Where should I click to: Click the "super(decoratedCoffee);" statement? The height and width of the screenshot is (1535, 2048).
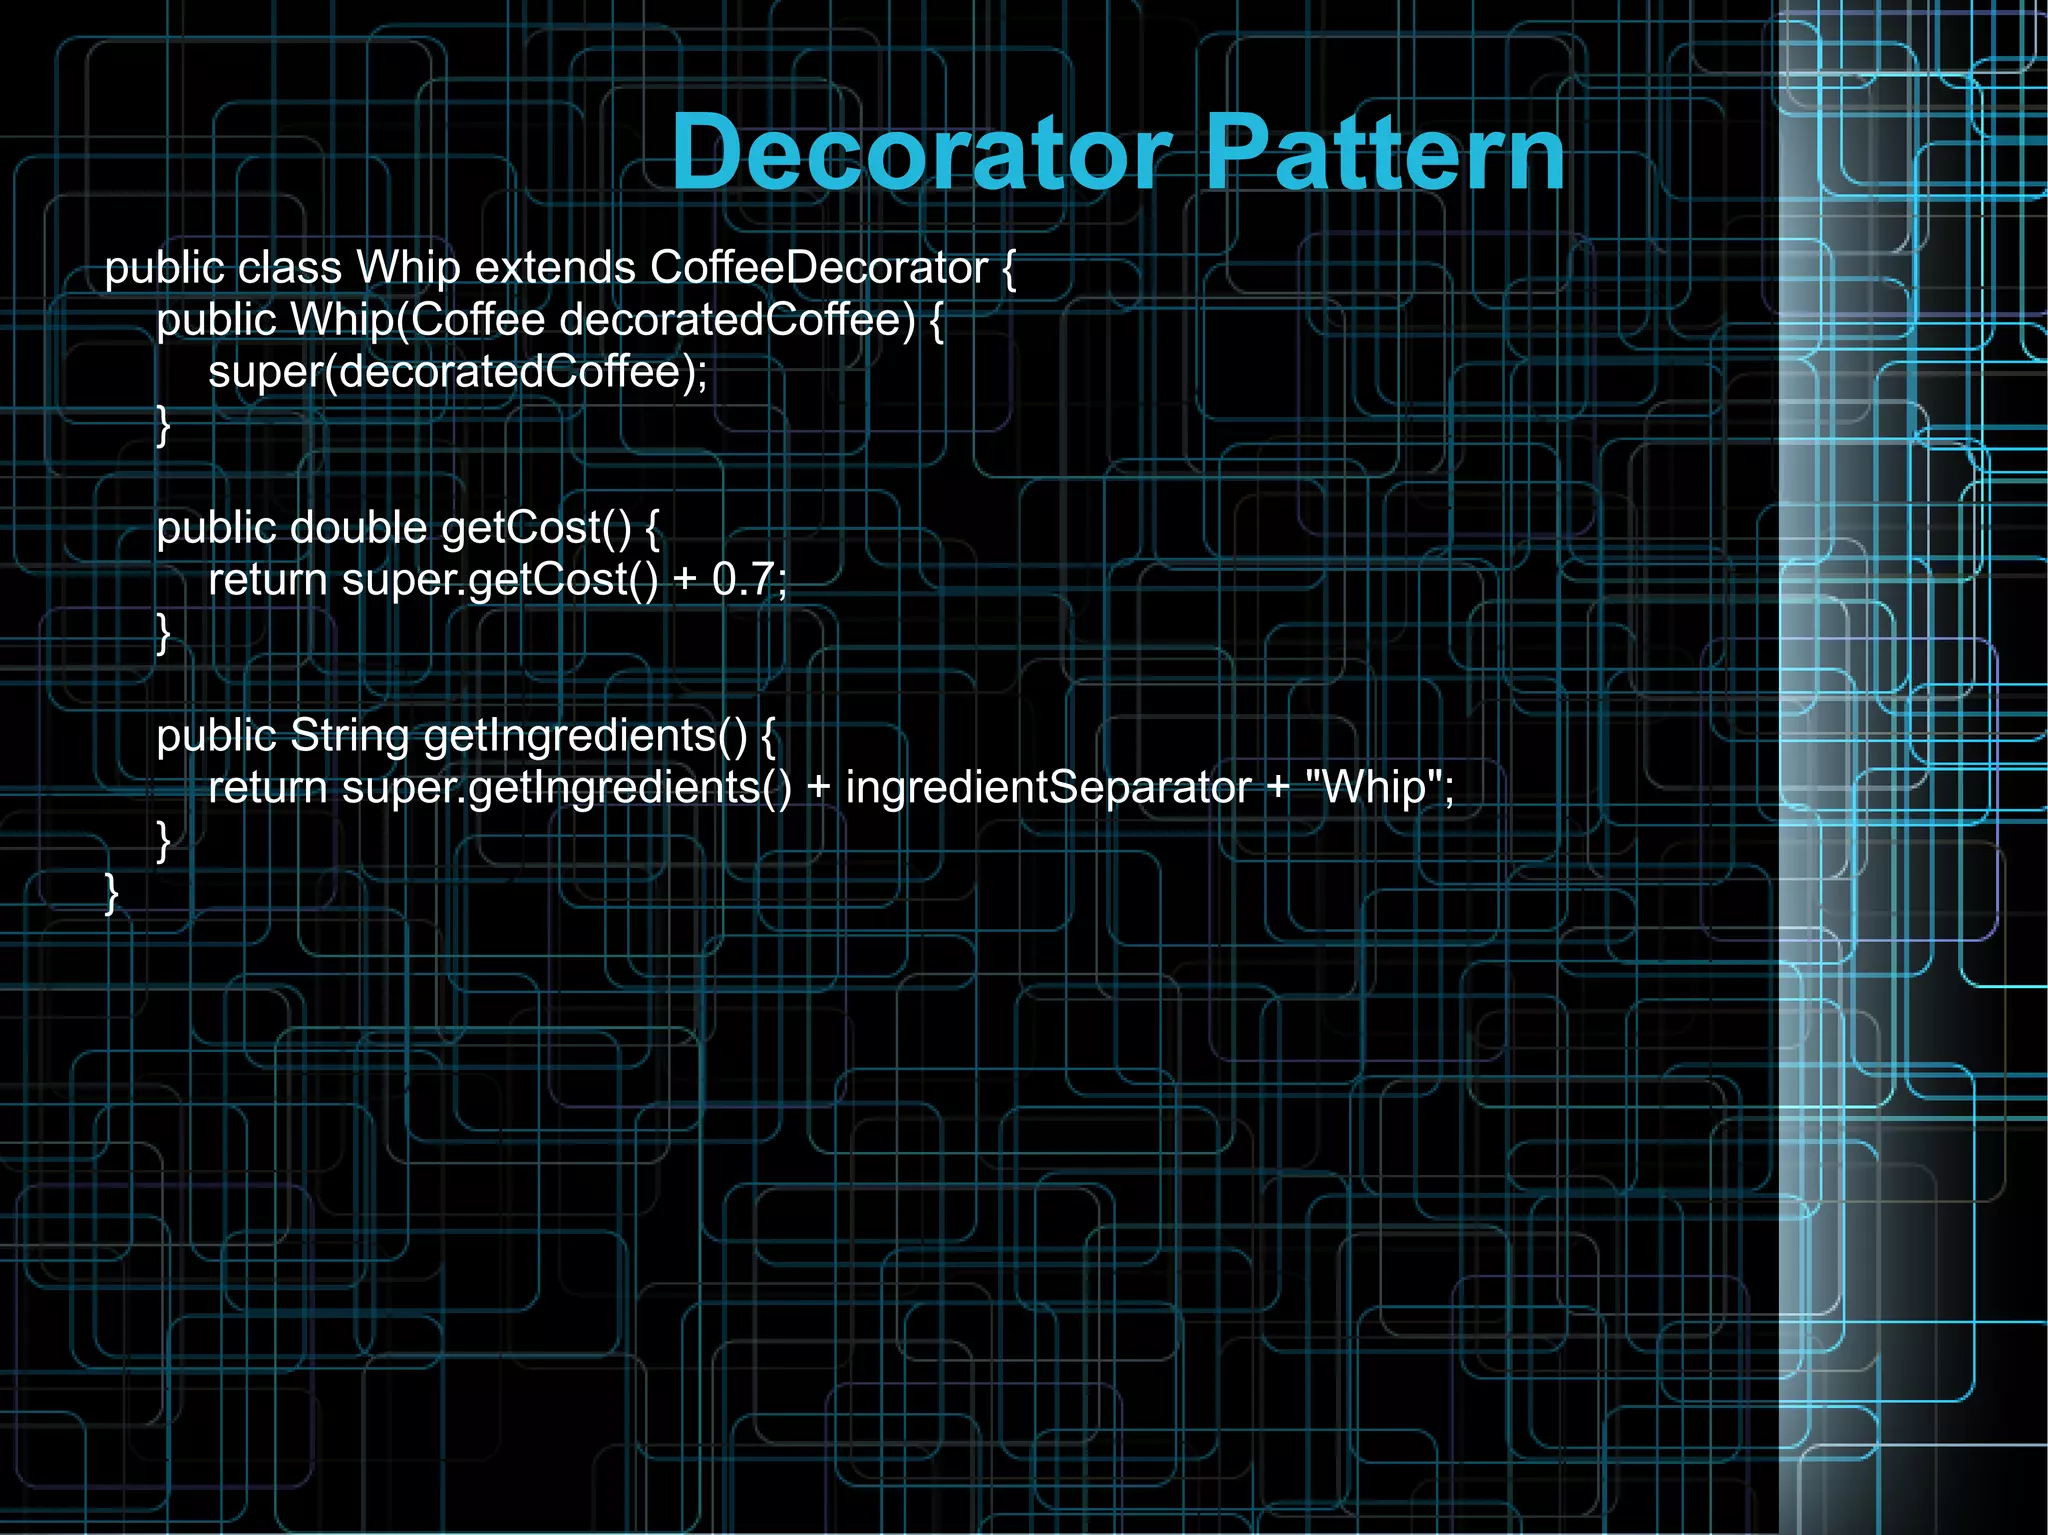coord(457,372)
